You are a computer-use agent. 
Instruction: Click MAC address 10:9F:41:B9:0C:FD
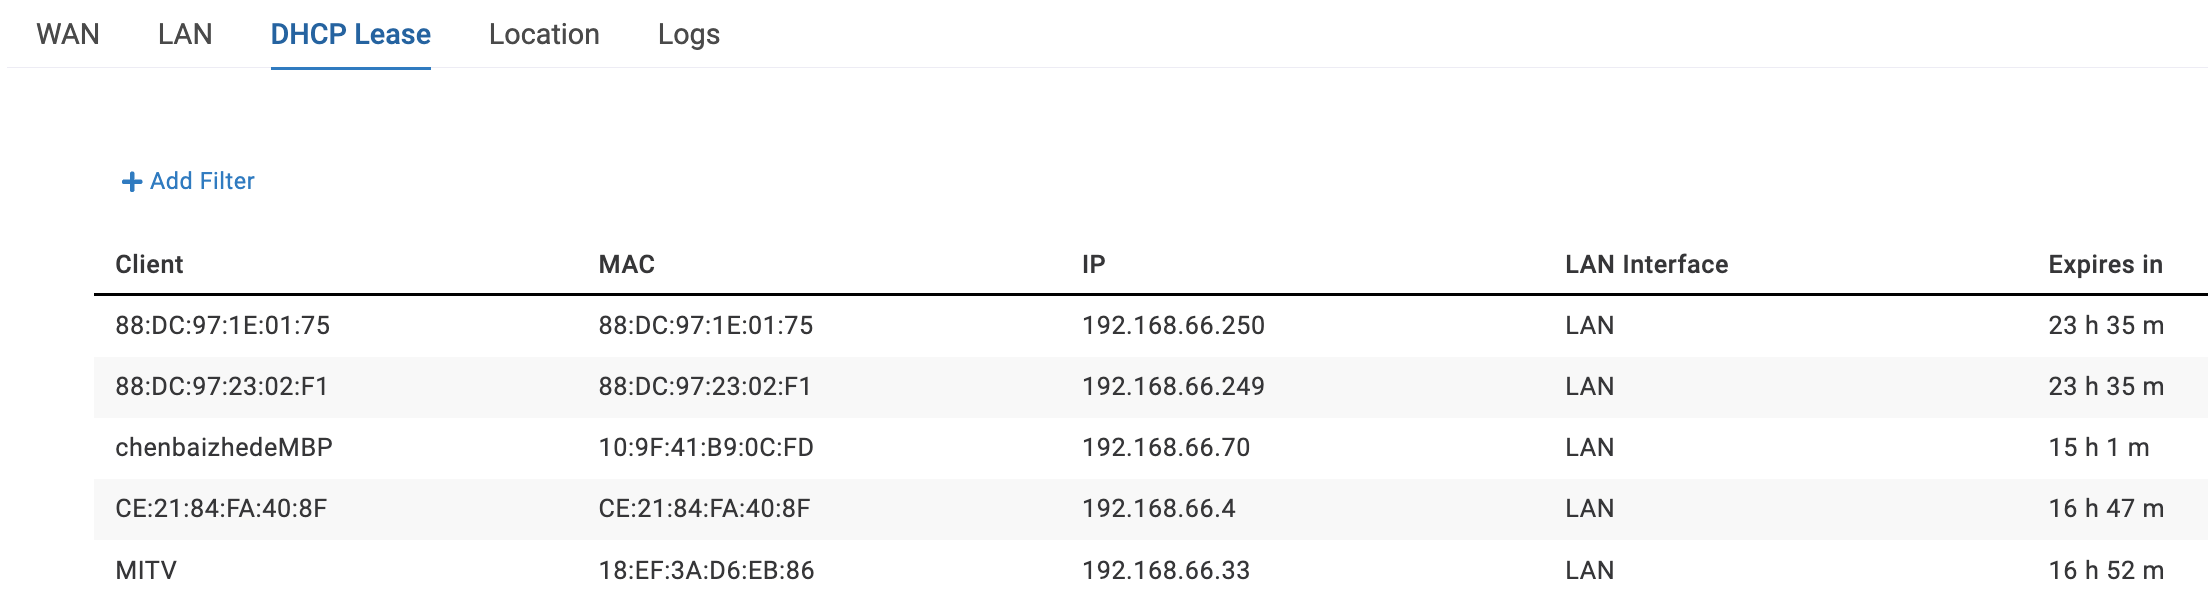click(x=706, y=447)
